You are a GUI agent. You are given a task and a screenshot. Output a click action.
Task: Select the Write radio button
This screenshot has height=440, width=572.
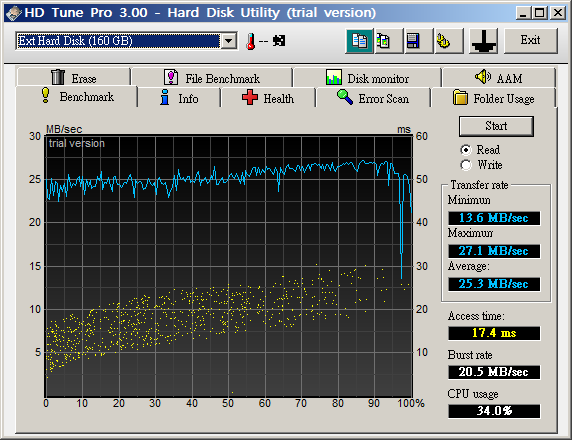[466, 165]
